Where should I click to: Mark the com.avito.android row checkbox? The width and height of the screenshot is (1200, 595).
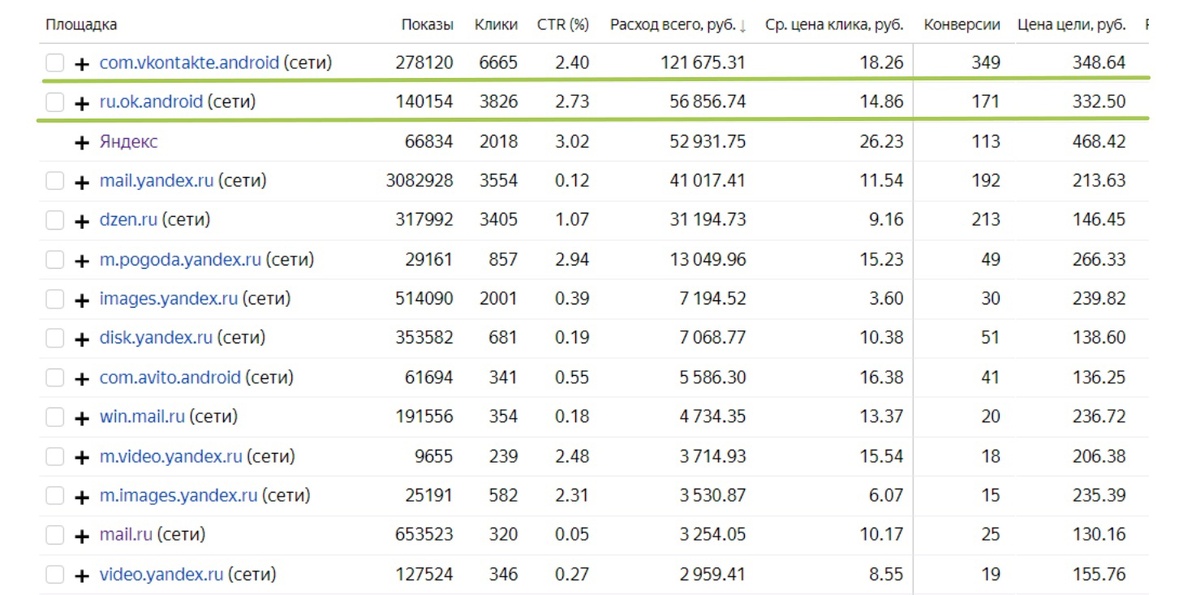(55, 378)
